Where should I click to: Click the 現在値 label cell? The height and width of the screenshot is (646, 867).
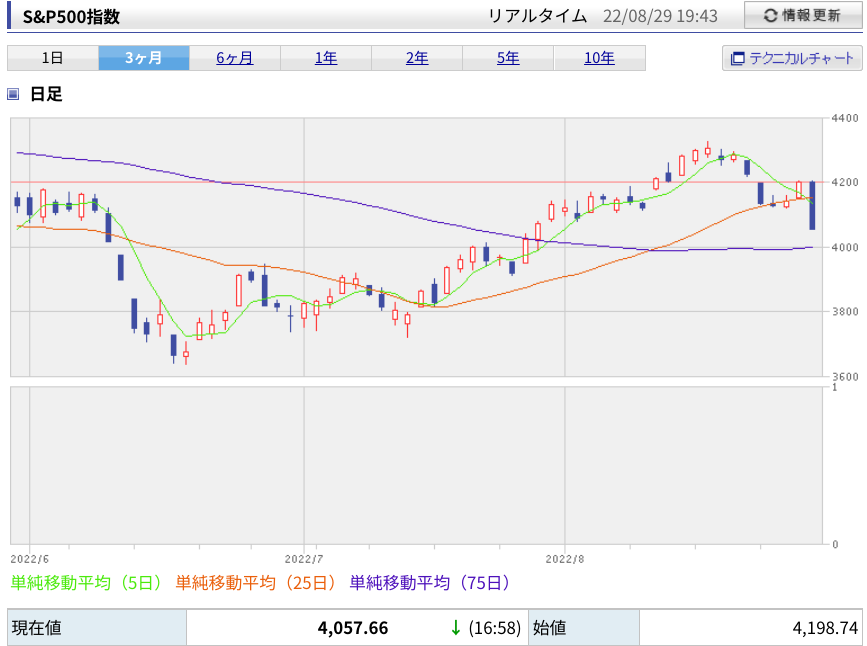97,628
